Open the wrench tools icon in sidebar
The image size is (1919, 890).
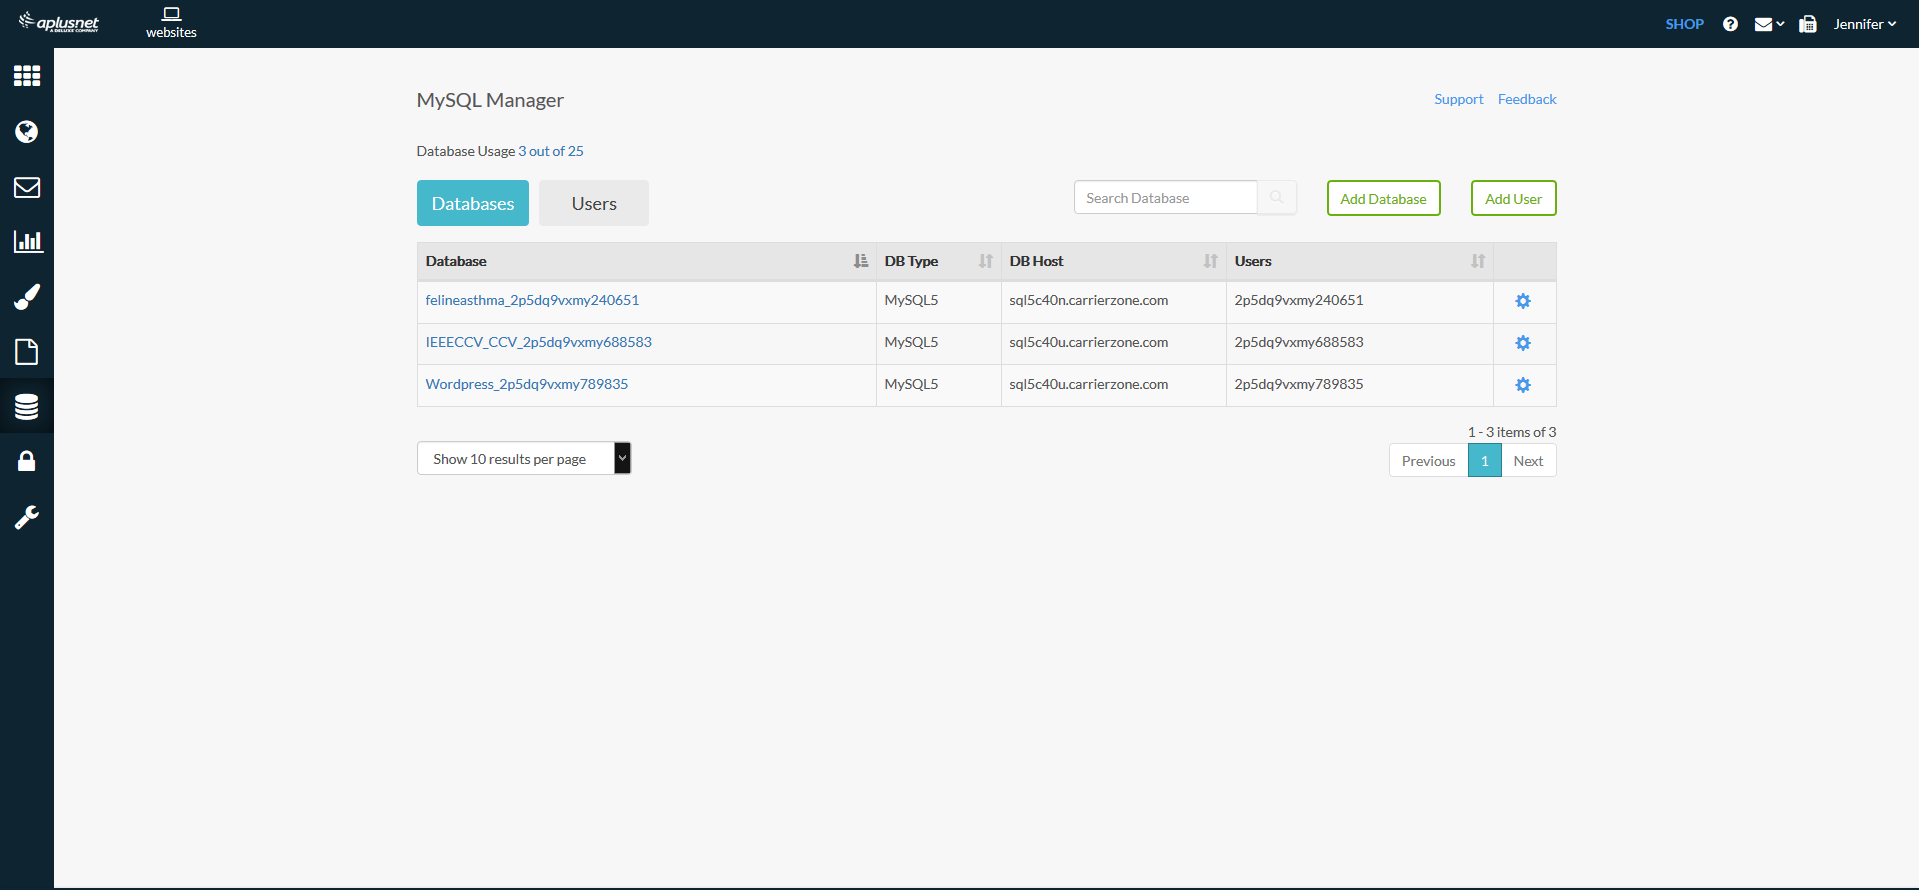27,517
